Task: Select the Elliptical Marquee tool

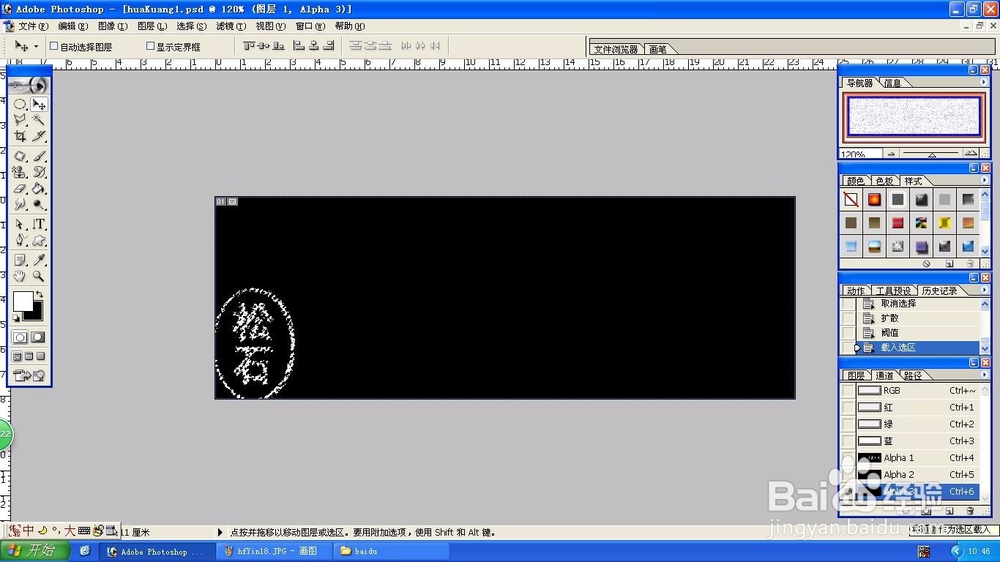Action: tap(20, 104)
